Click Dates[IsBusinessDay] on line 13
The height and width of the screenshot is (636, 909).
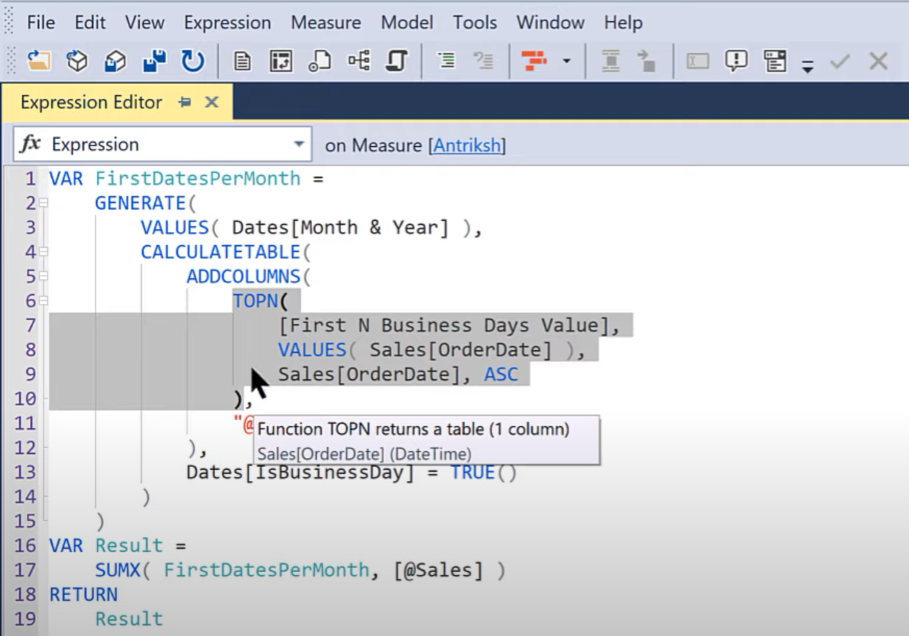pyautogui.click(x=300, y=472)
